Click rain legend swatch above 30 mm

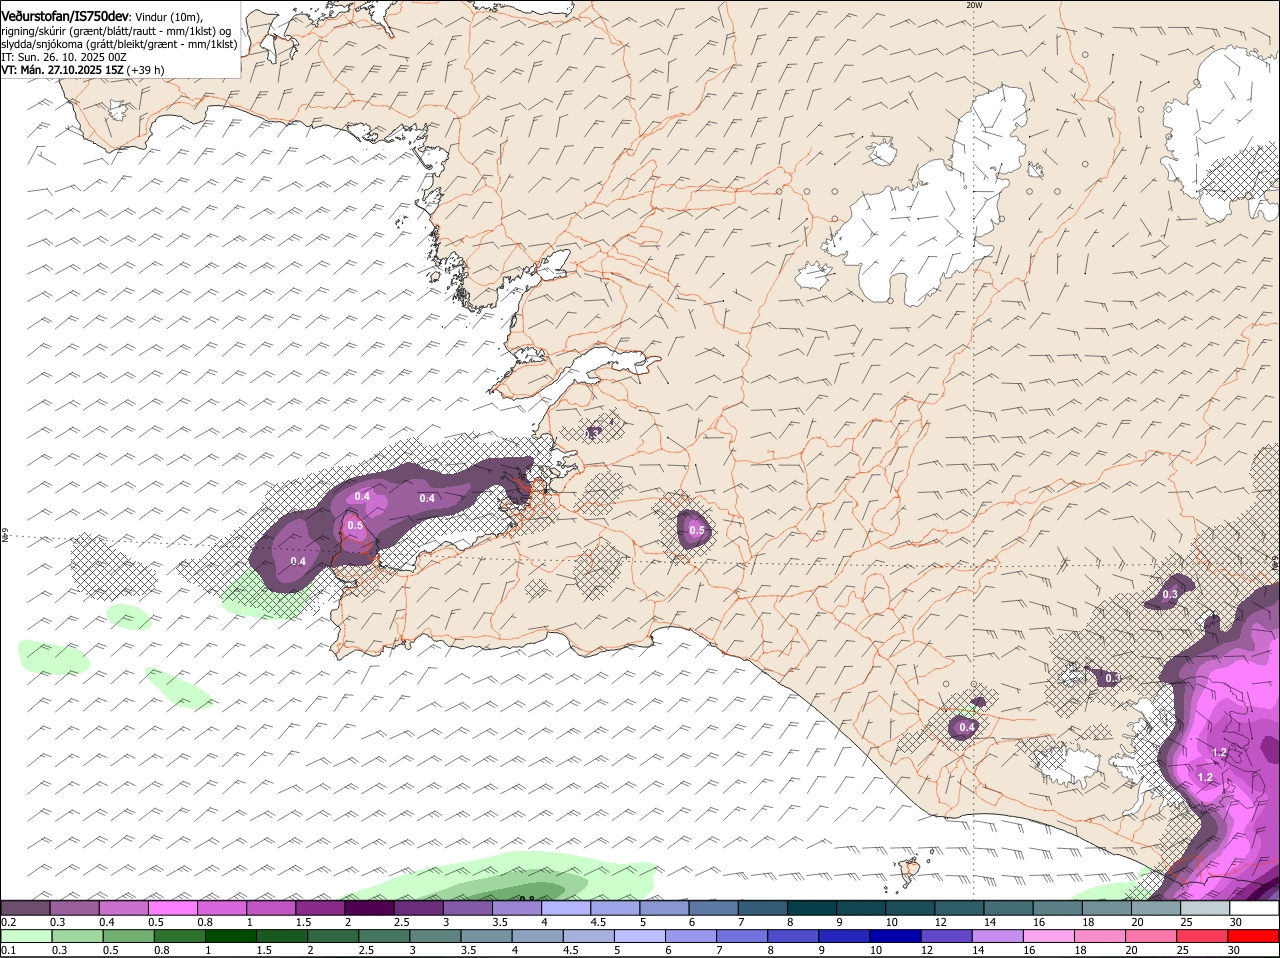(1253, 935)
